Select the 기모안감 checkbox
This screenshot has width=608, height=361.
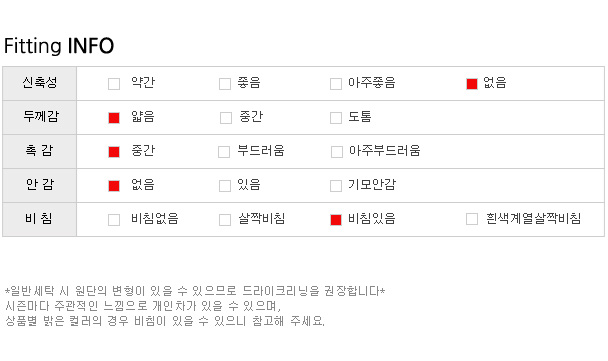click(336, 186)
